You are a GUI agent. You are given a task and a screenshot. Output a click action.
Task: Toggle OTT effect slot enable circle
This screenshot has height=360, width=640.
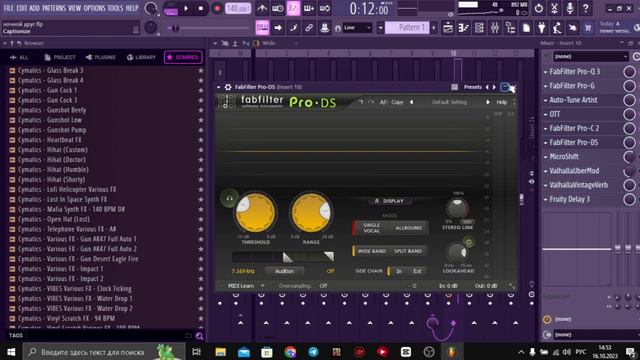point(629,114)
